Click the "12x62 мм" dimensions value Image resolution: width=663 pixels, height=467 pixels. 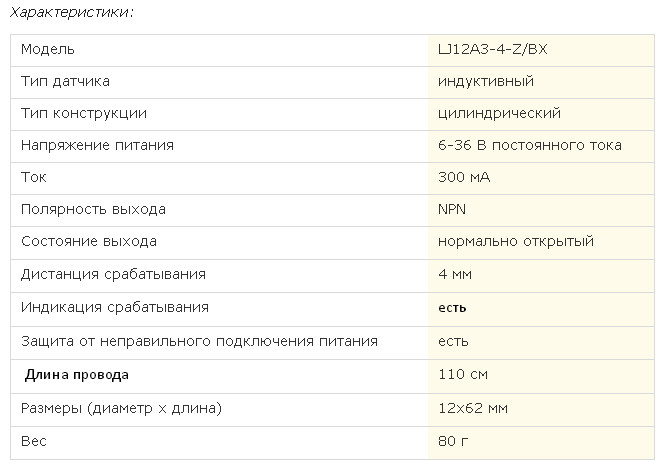(473, 408)
